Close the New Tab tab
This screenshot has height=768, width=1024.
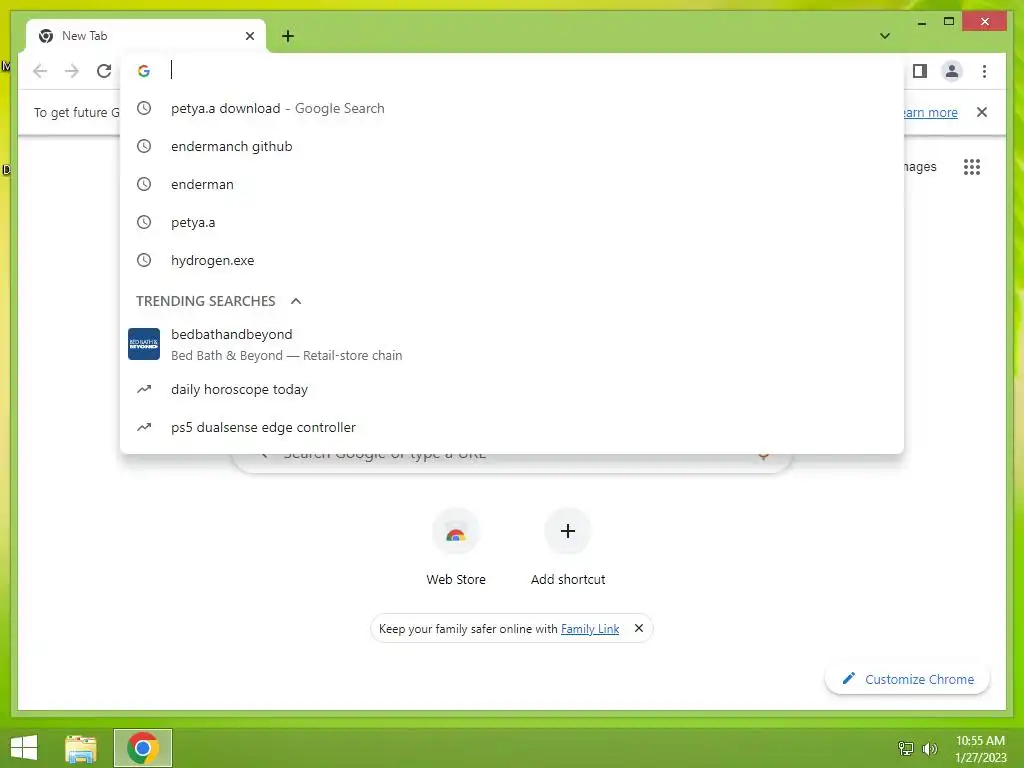(249, 36)
